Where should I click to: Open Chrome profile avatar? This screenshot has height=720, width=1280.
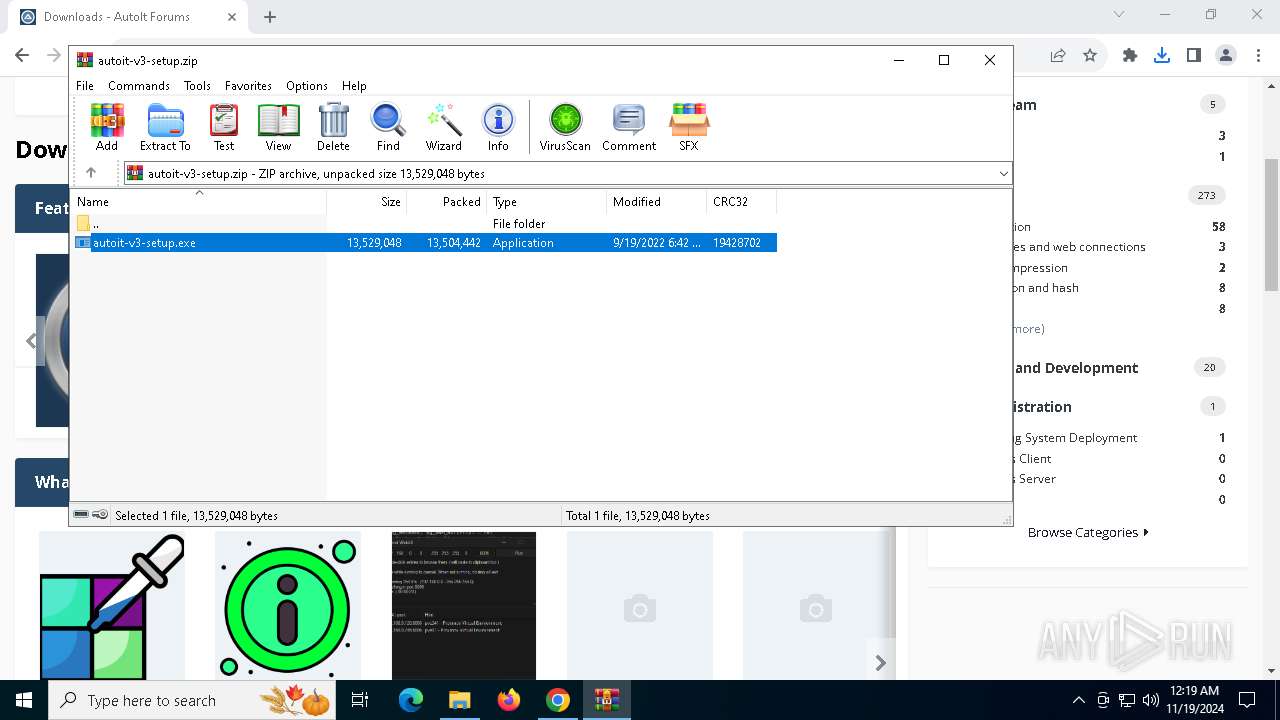pyautogui.click(x=1226, y=55)
